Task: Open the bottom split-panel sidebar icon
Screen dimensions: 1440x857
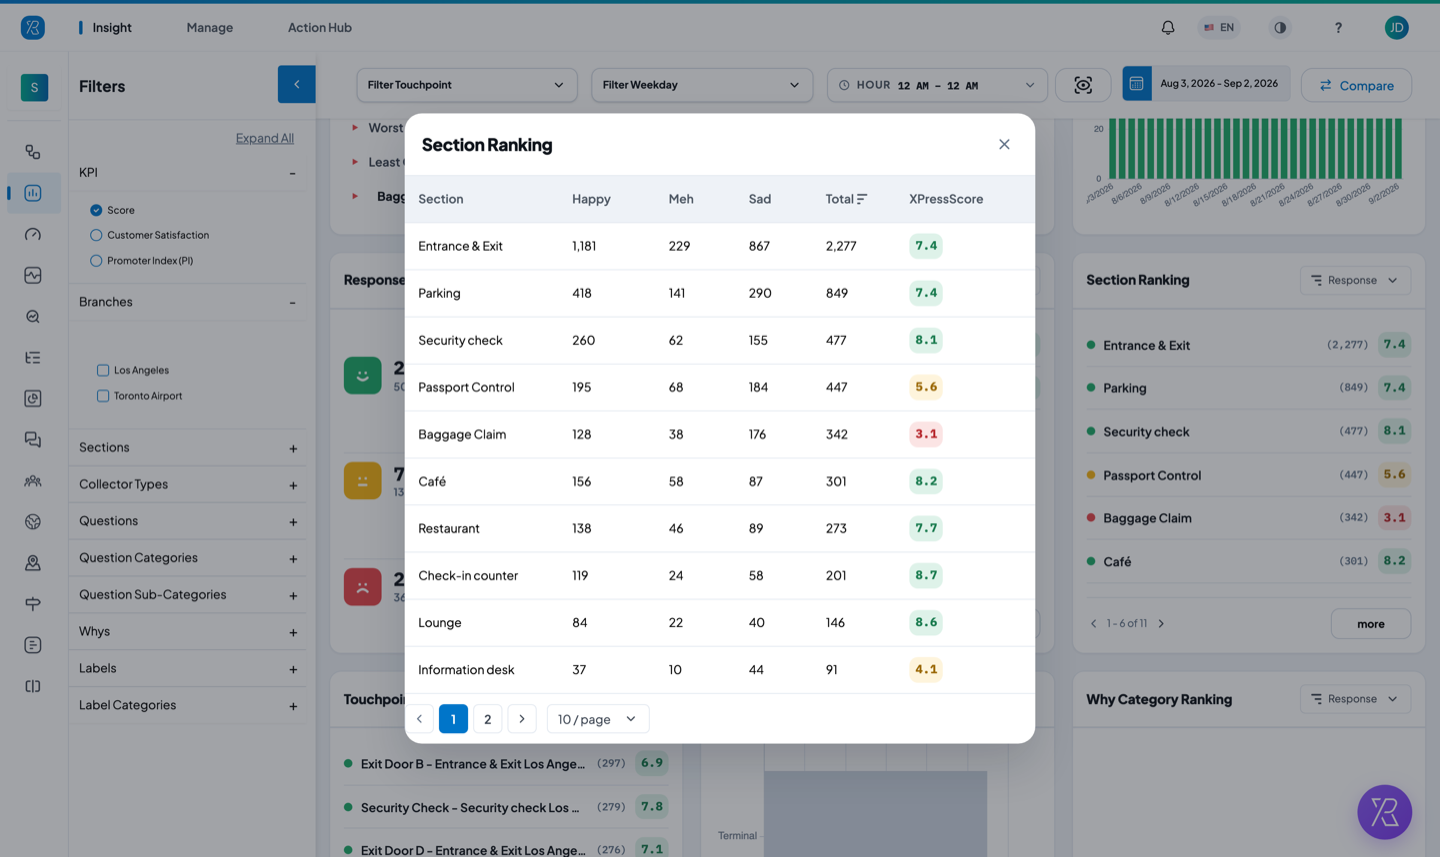Action: pos(33,686)
